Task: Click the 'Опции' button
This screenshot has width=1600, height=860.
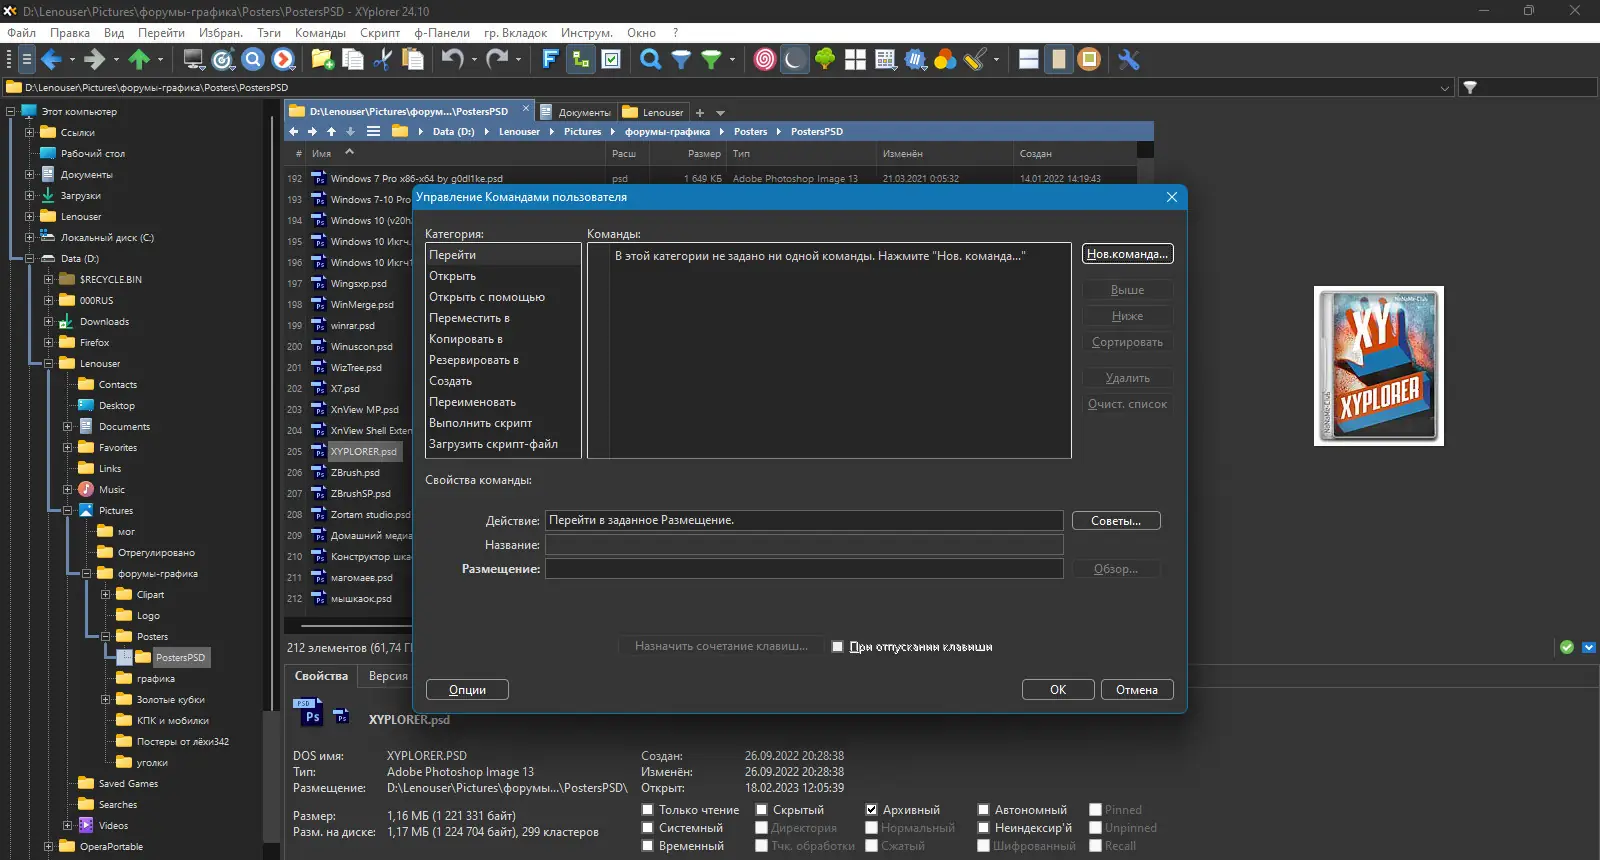Action: point(467,690)
